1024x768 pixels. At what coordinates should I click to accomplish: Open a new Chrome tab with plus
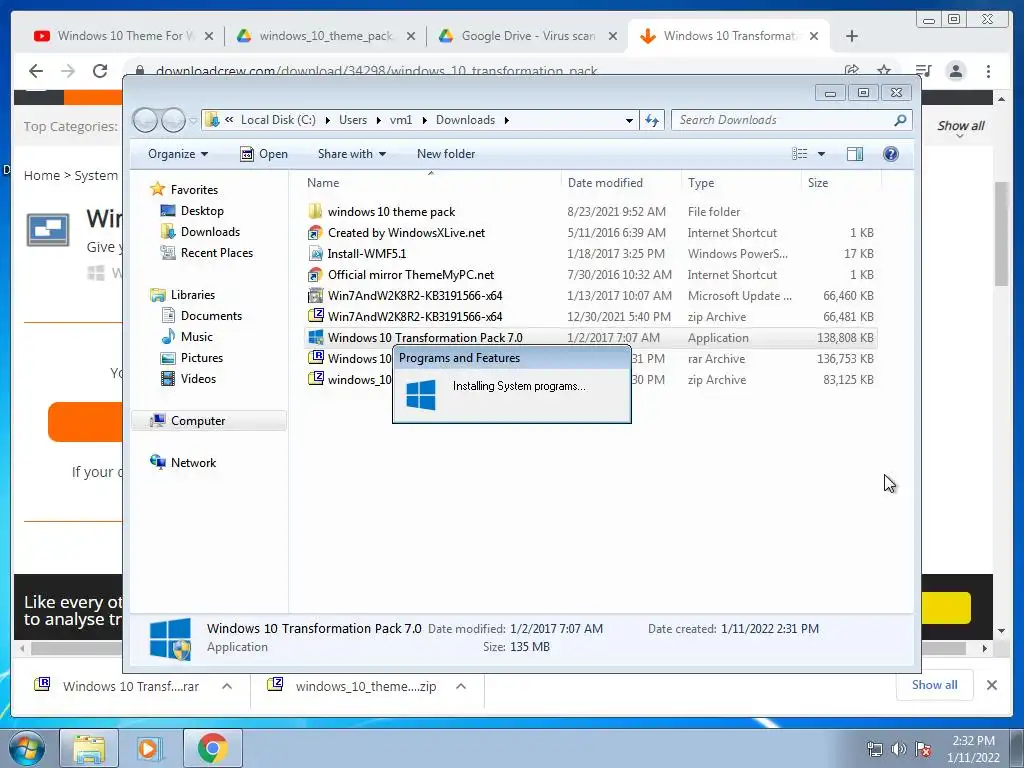852,36
